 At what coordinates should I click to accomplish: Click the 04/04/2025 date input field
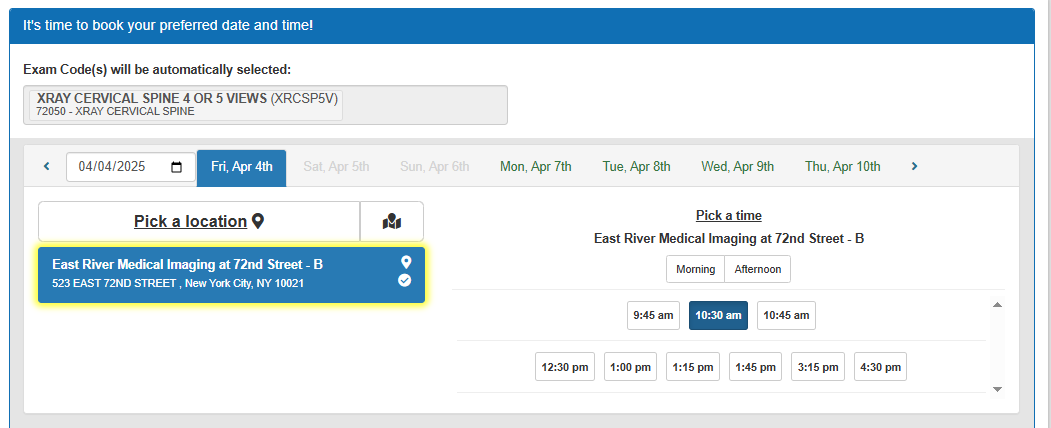pyautogui.click(x=119, y=167)
